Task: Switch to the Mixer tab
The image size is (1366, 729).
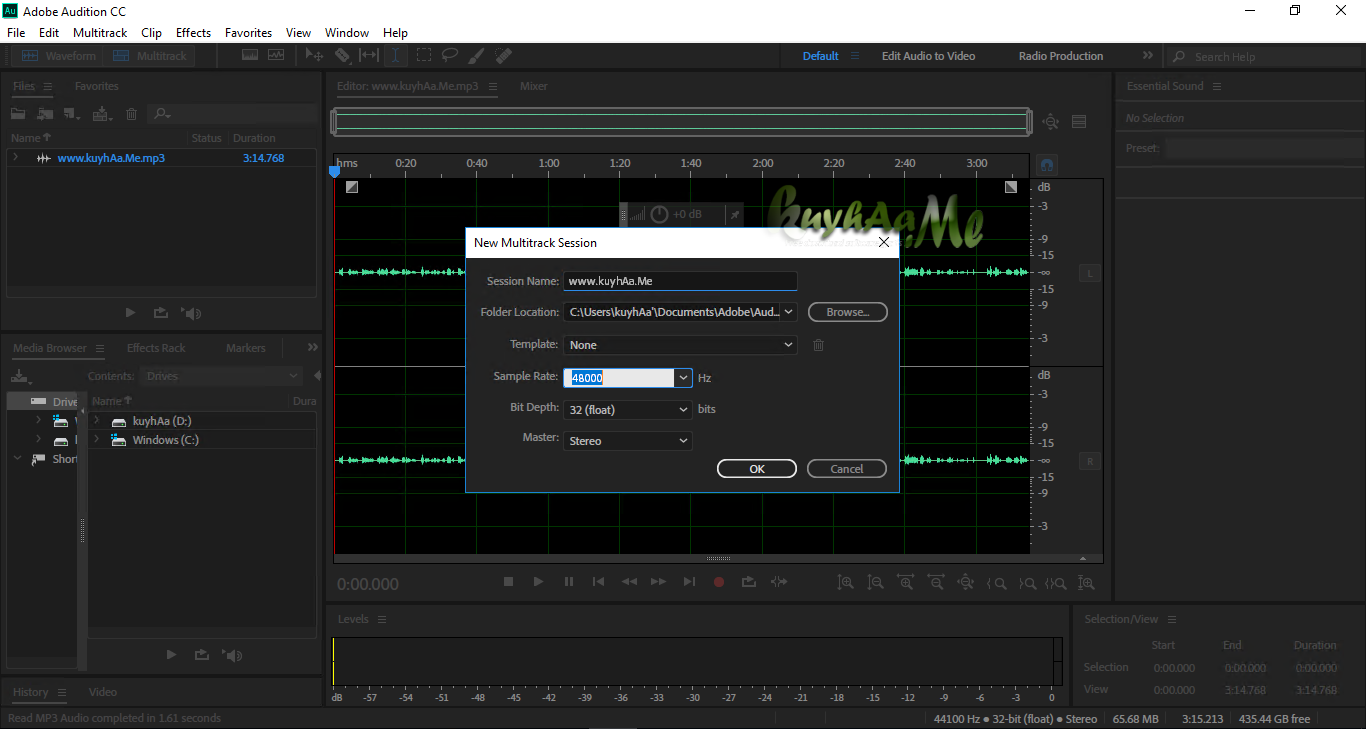Action: [x=534, y=86]
